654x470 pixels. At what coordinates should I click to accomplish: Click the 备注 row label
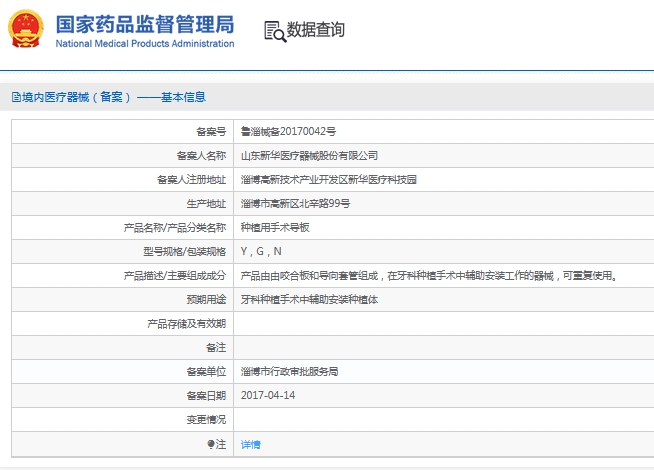[216, 347]
